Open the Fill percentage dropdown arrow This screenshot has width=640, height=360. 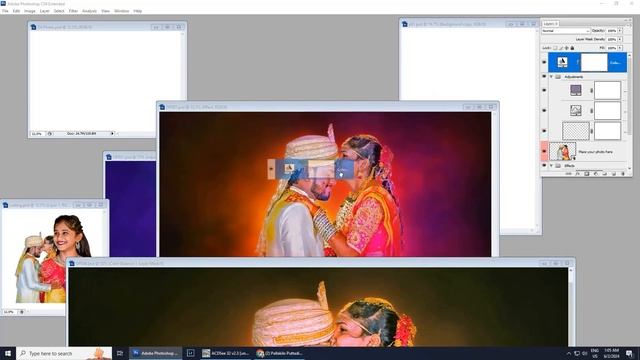[x=620, y=48]
